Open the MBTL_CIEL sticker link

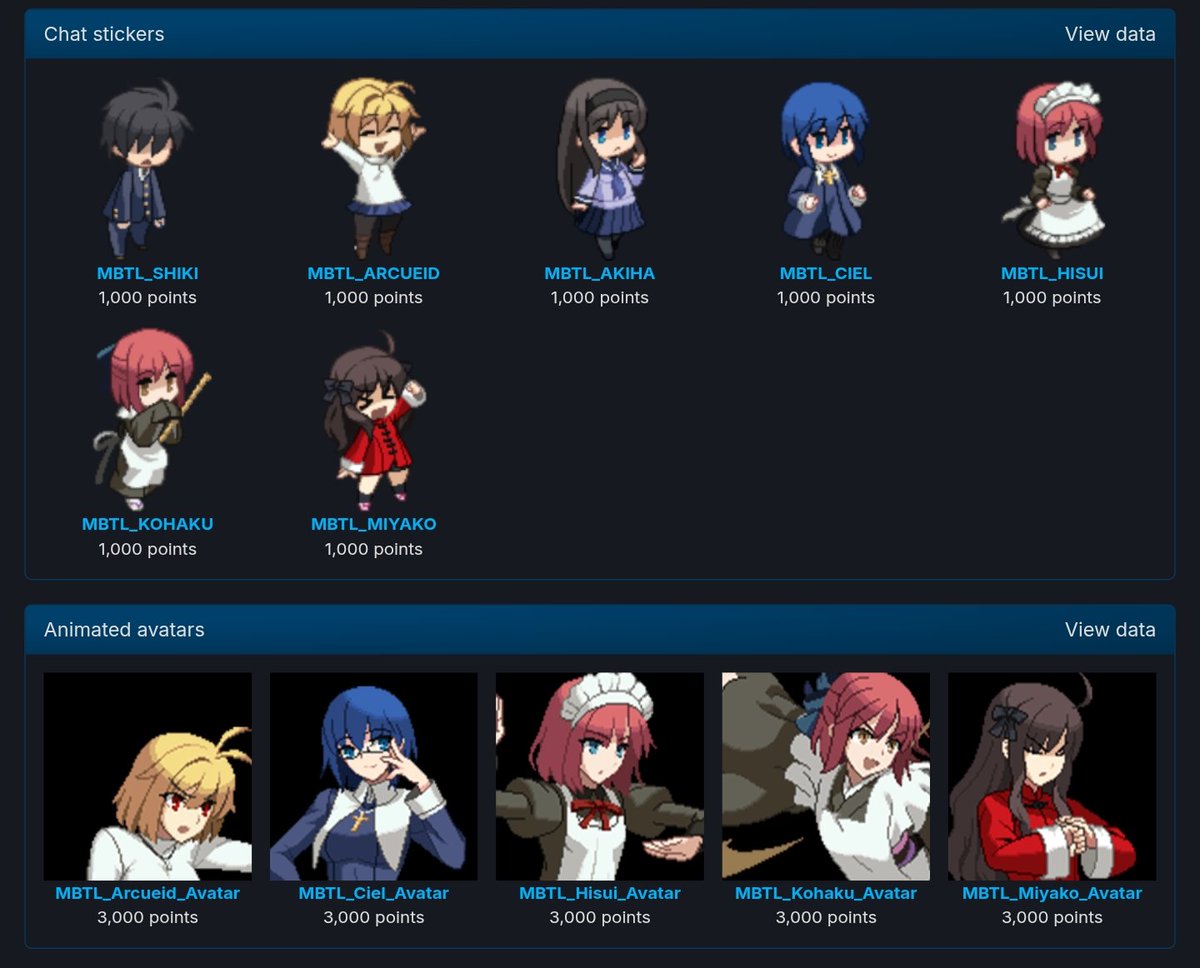pyautogui.click(x=826, y=273)
